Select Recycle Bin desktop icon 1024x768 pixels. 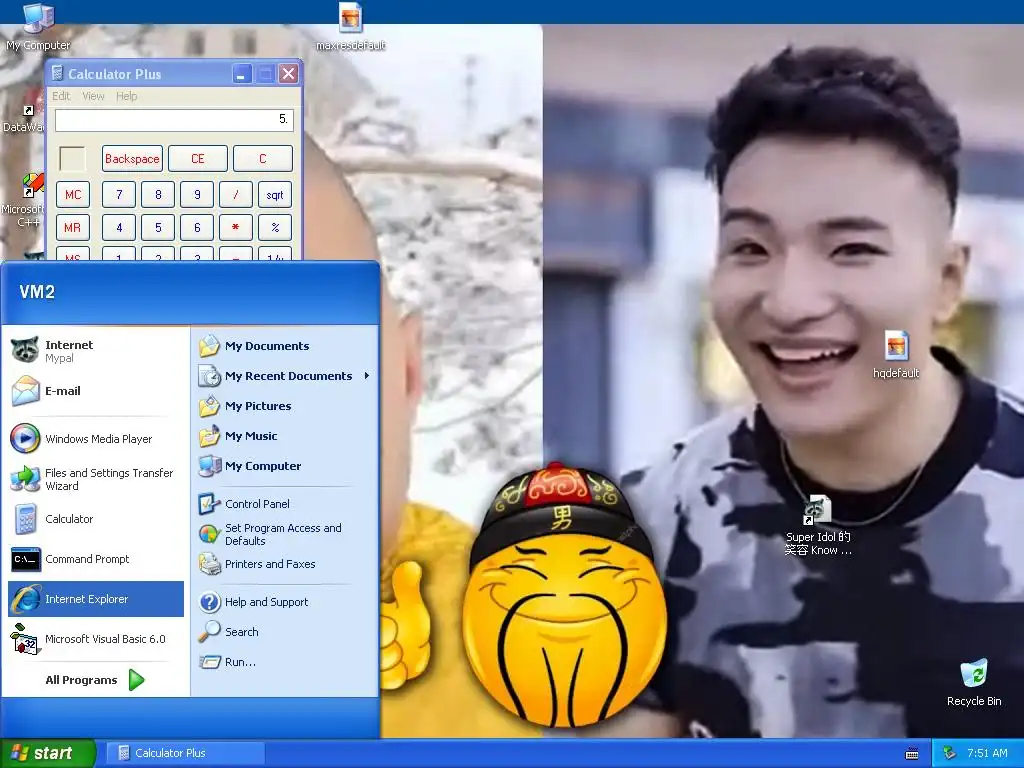click(974, 682)
